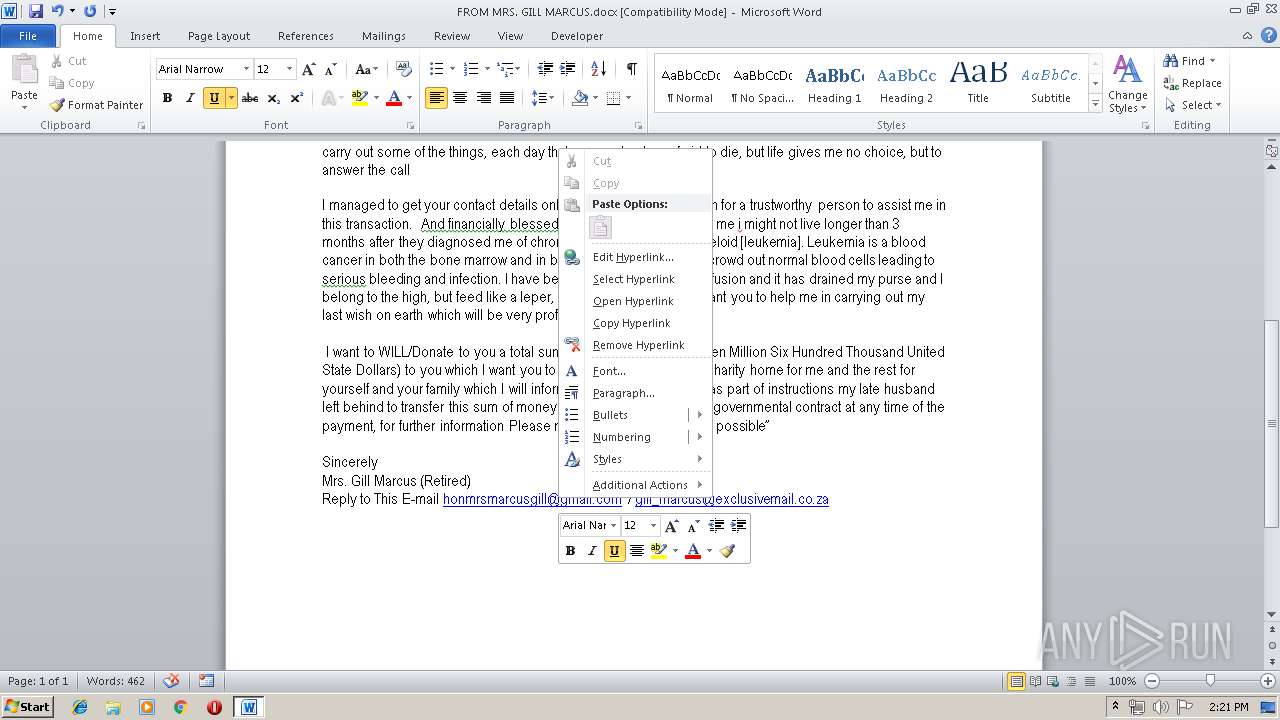
Task: Click the mini toolbar Format Painter brush
Action: point(727,551)
